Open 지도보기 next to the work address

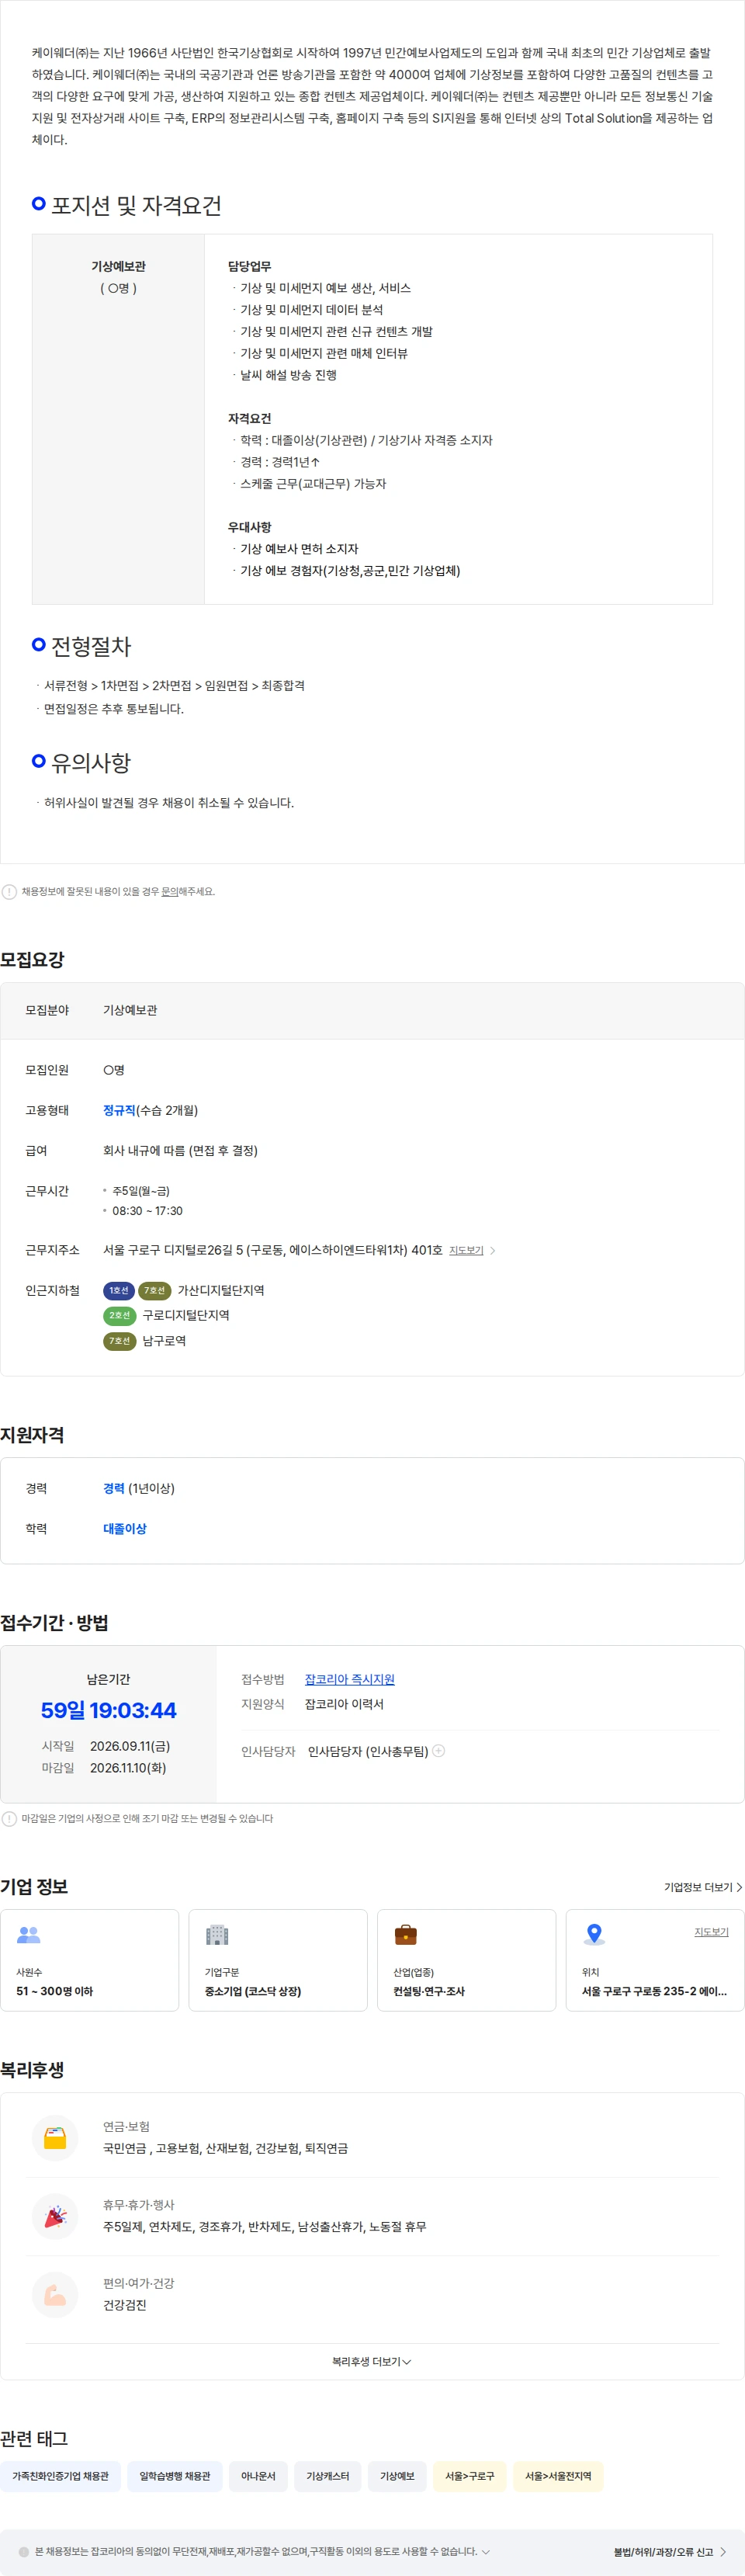coord(466,1250)
